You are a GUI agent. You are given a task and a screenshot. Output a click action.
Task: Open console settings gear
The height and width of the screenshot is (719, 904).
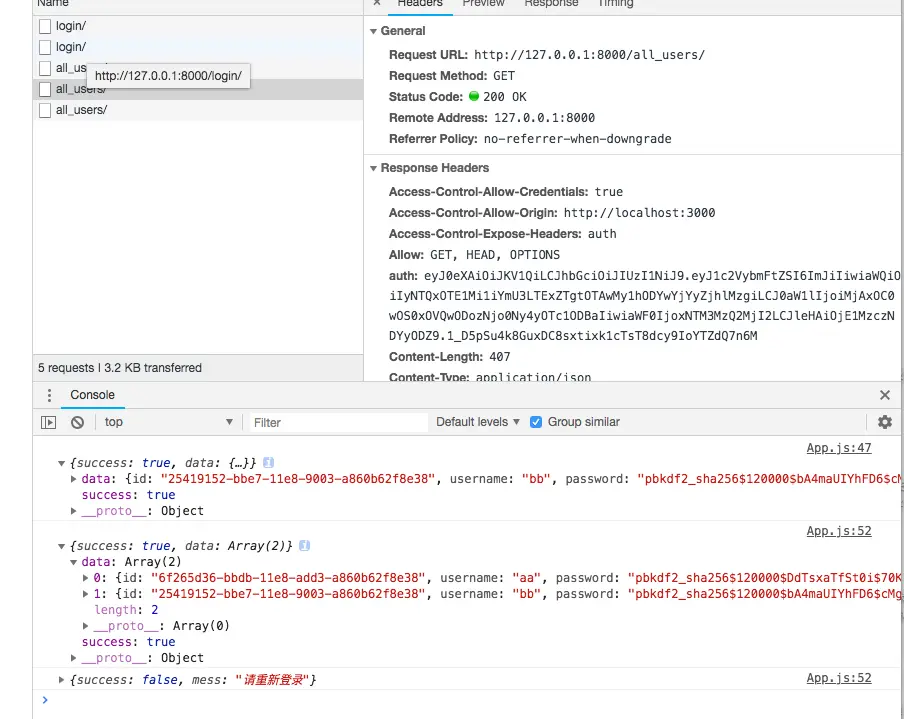(885, 422)
